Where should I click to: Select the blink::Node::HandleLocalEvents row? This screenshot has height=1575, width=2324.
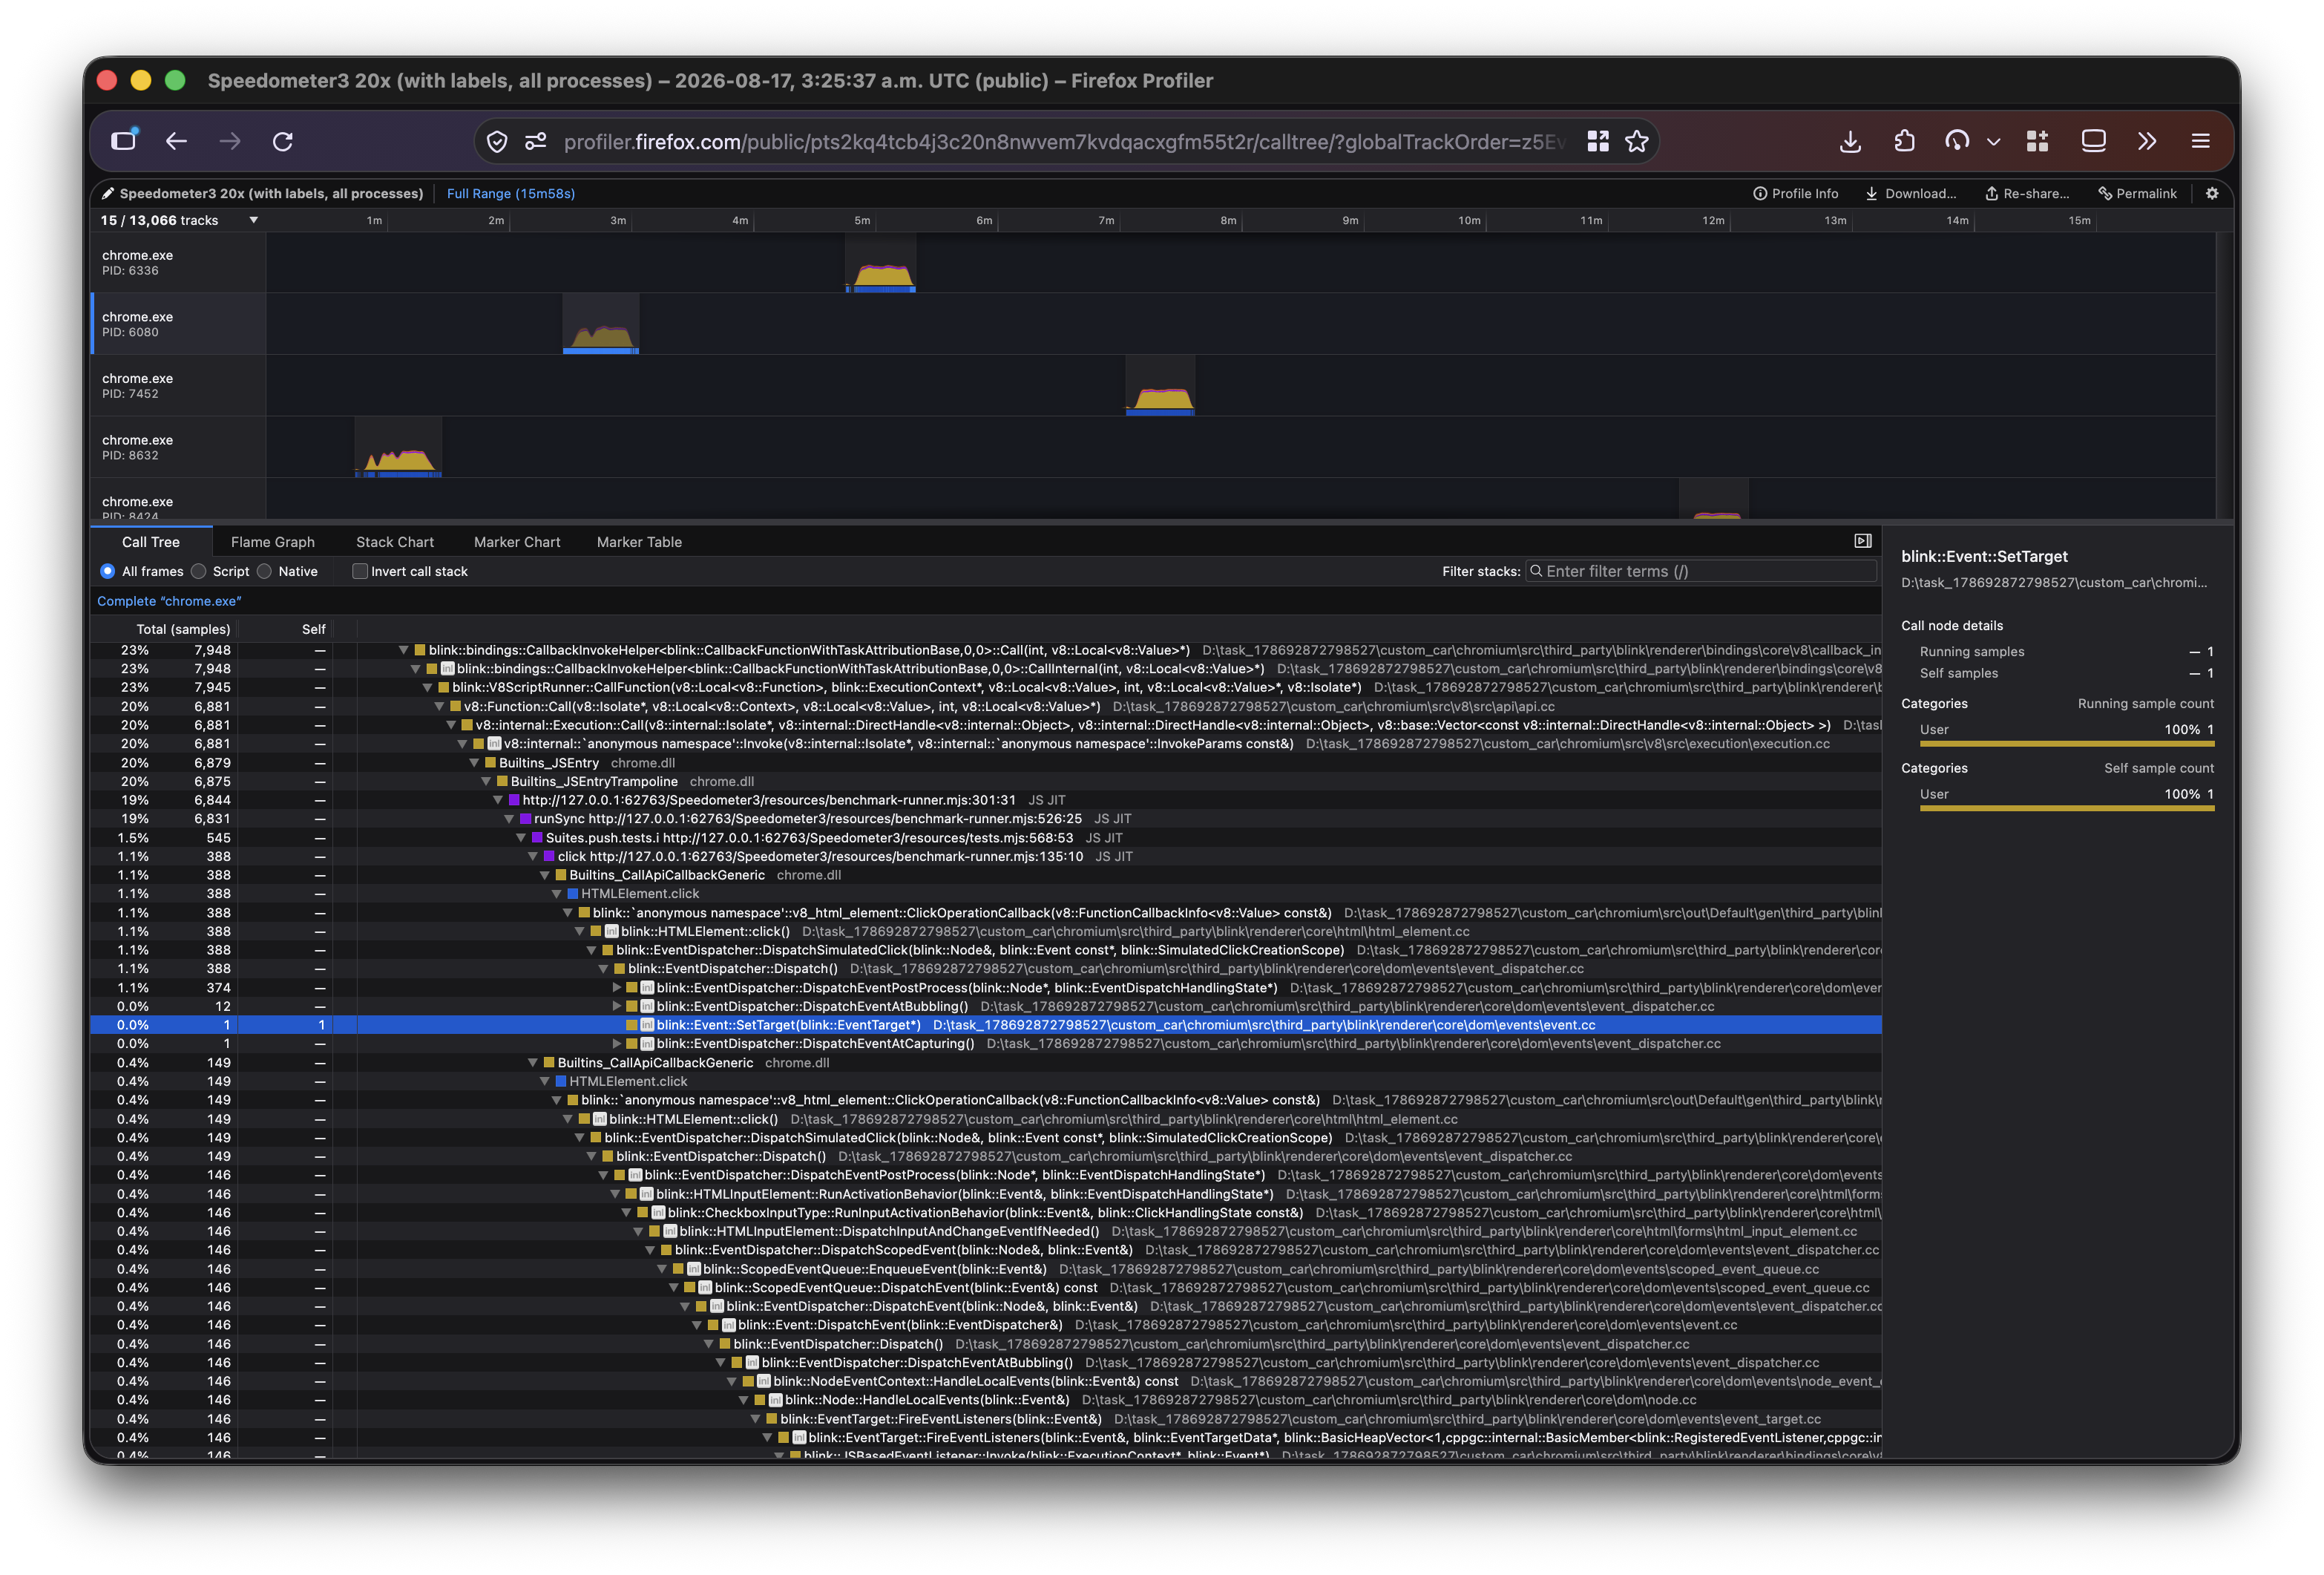click(986, 1400)
